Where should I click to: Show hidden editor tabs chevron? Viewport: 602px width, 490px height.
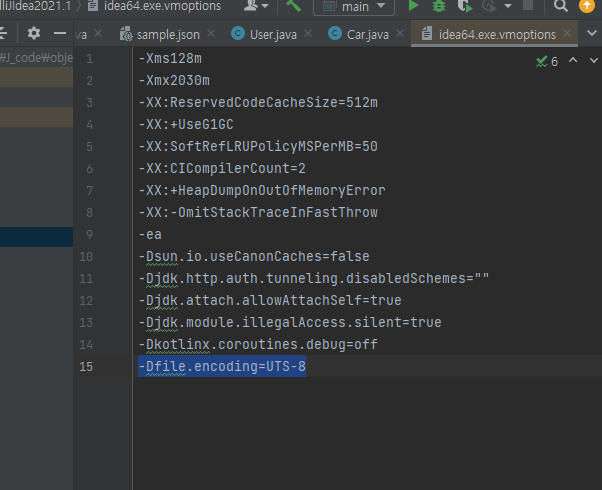coord(592,33)
